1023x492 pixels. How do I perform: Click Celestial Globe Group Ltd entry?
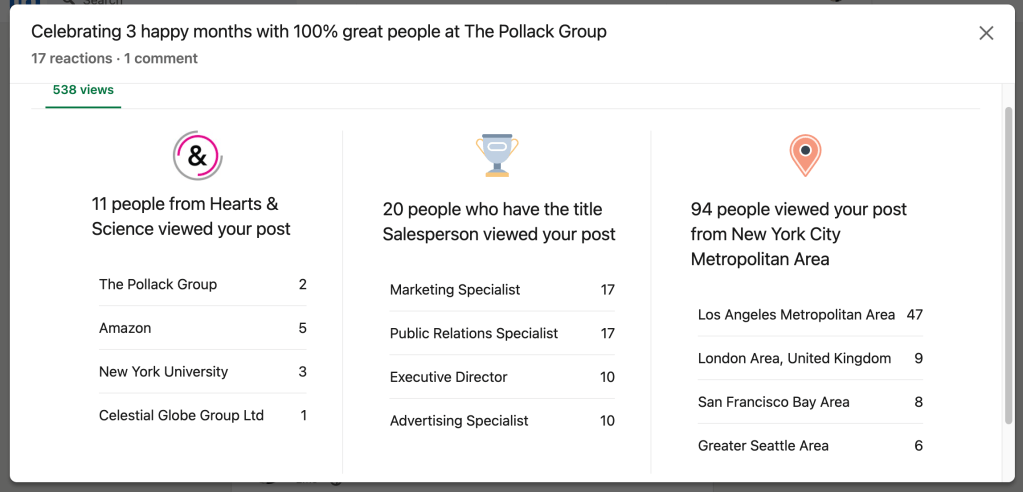point(202,415)
